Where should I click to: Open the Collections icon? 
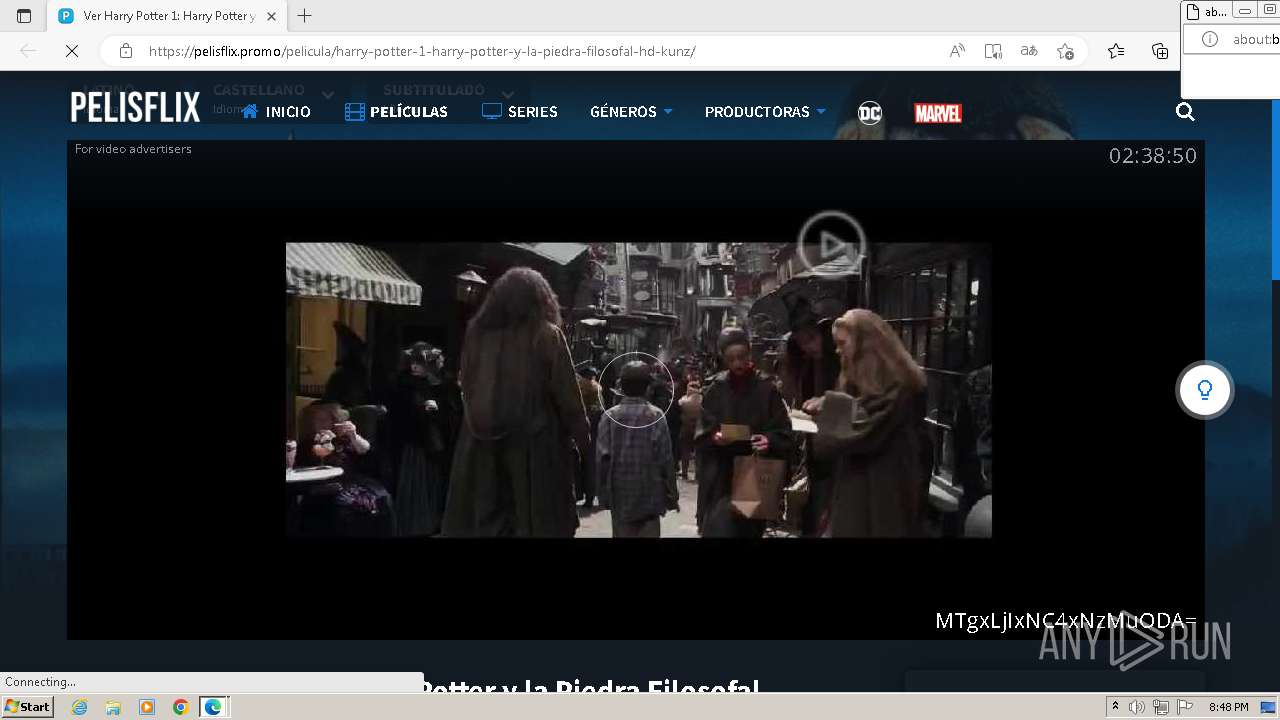click(1160, 51)
